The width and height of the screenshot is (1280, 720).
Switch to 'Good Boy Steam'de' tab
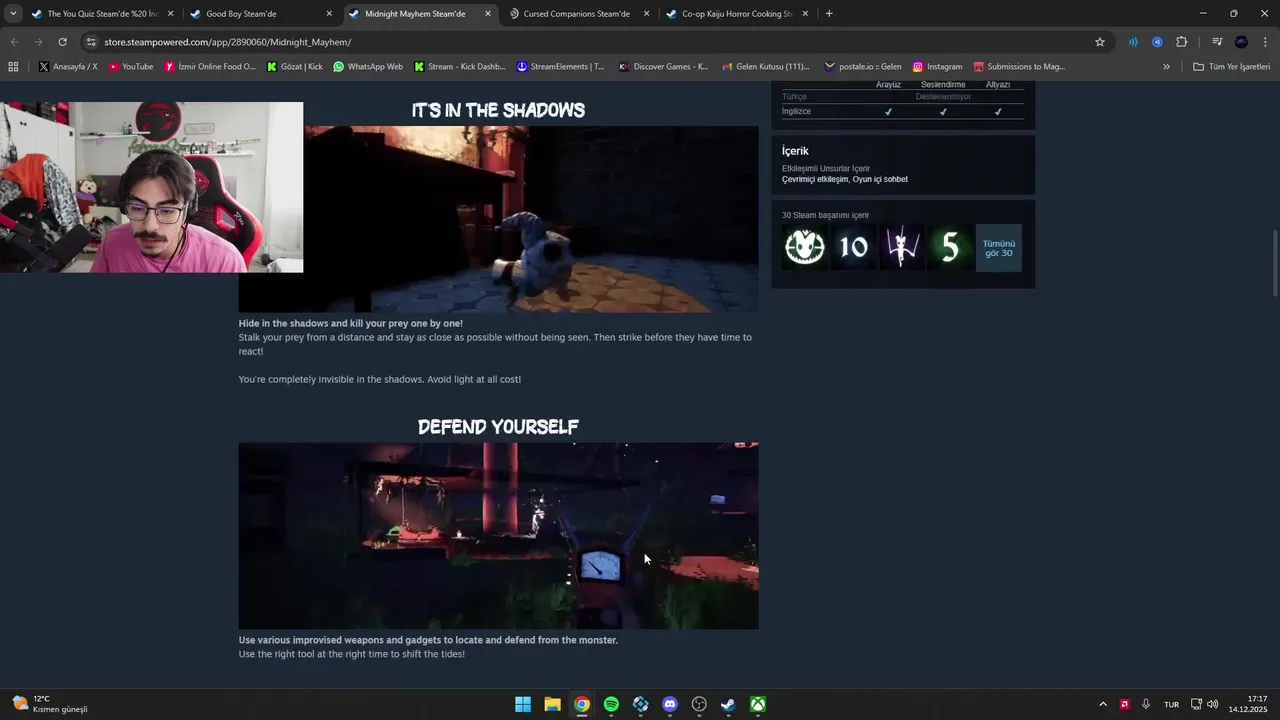coord(260,14)
